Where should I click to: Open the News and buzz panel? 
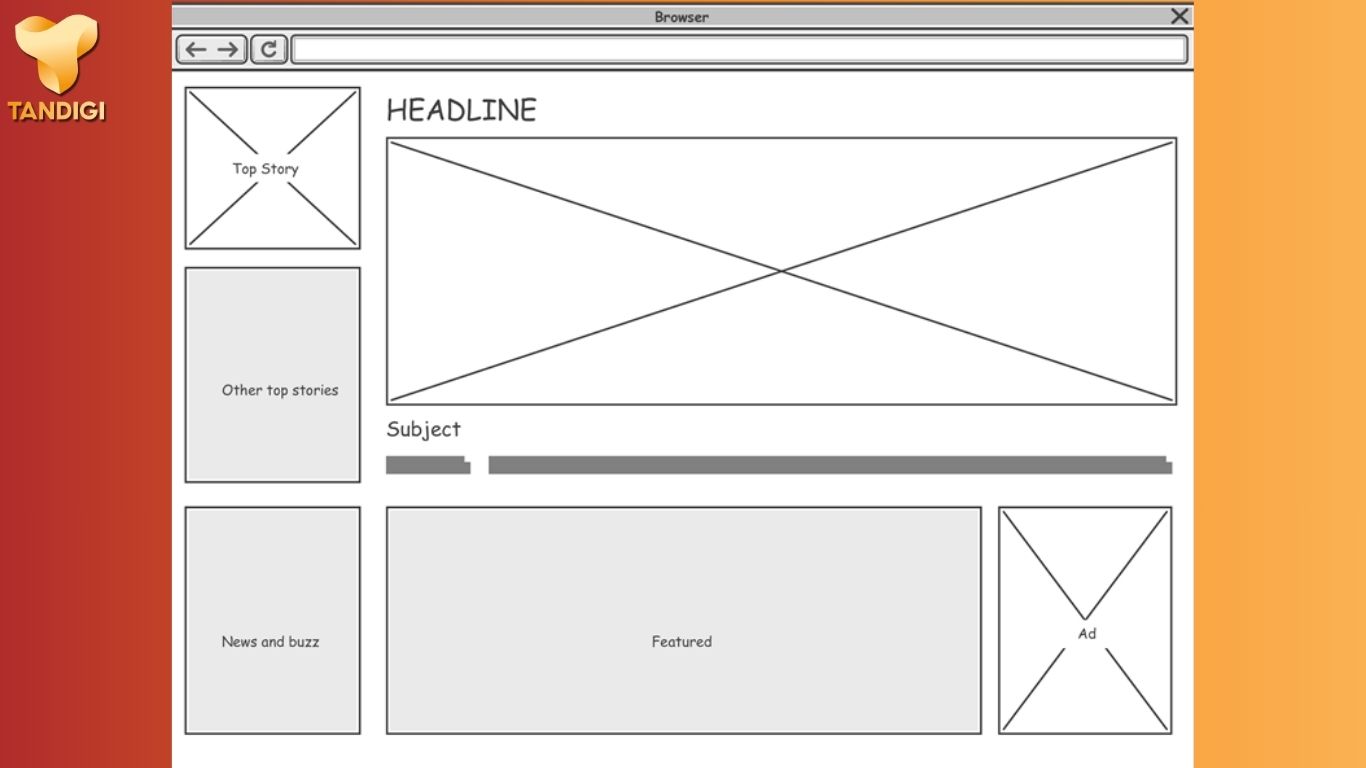(x=272, y=620)
